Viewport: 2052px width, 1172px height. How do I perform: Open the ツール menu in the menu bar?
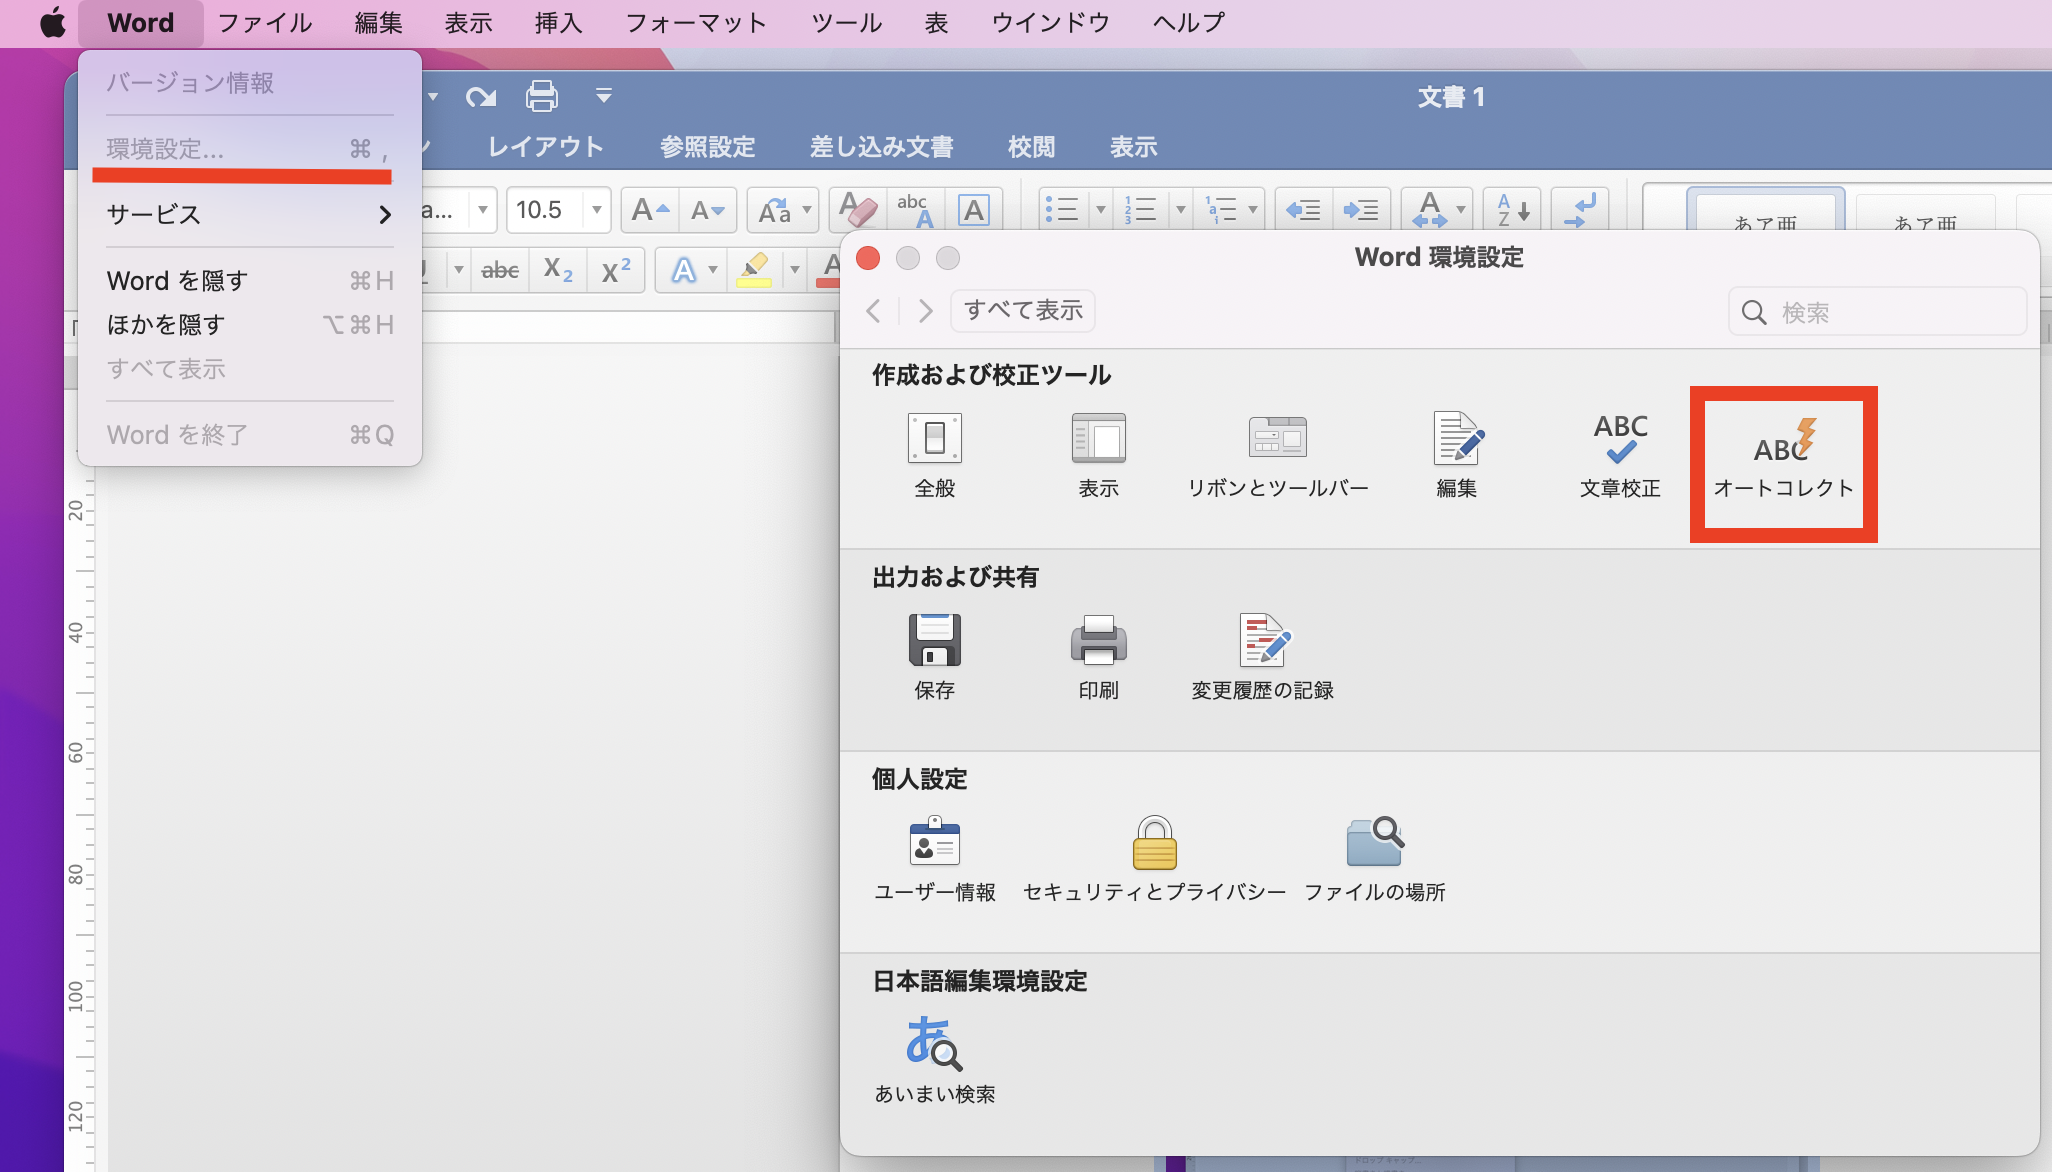[x=846, y=23]
